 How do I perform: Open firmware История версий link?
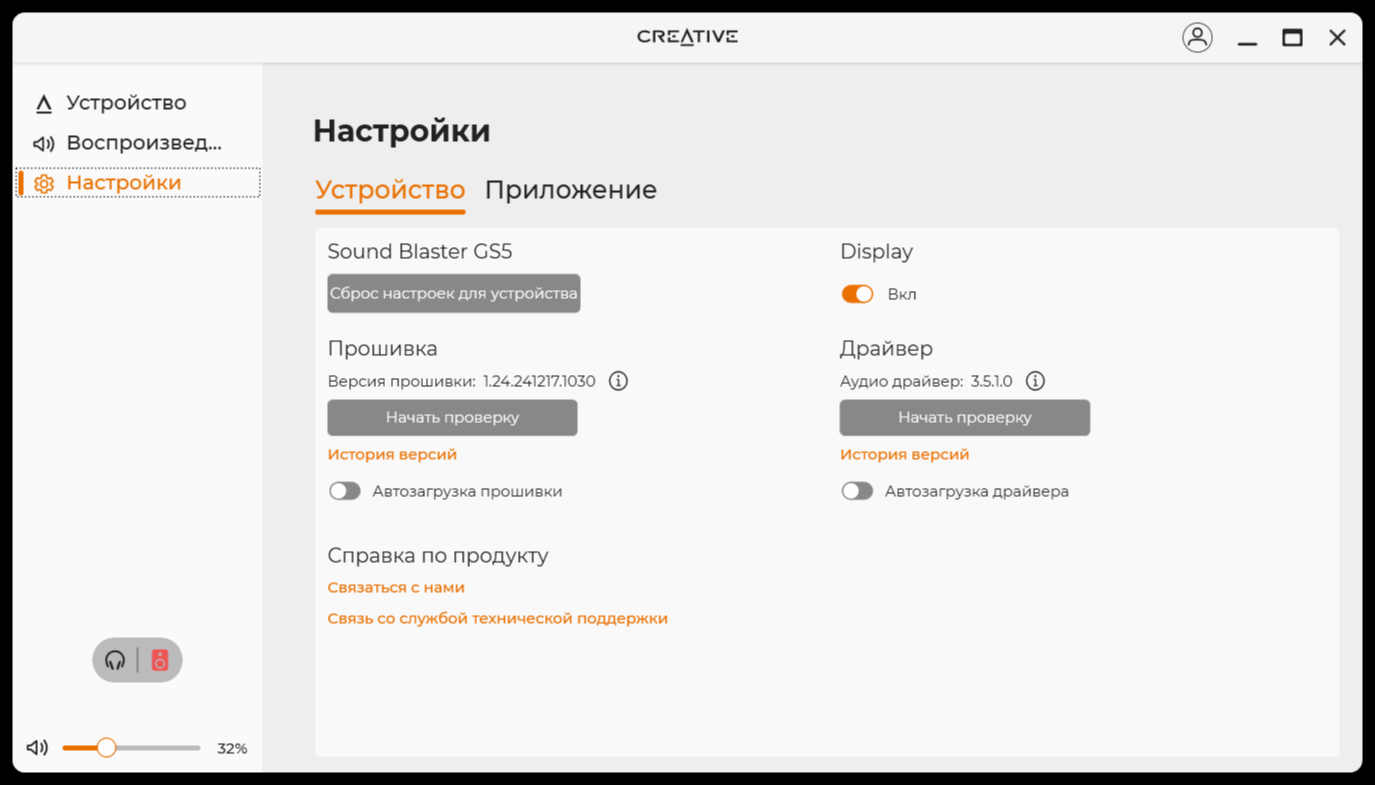[392, 454]
